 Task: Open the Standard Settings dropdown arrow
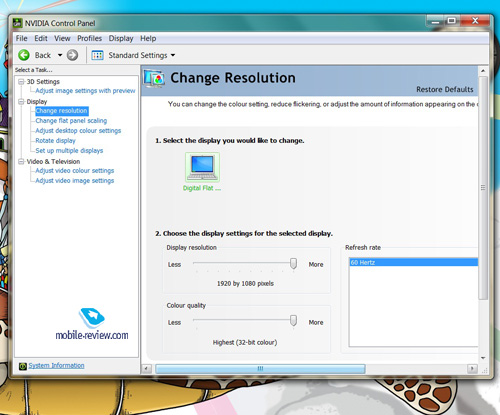pos(173,55)
